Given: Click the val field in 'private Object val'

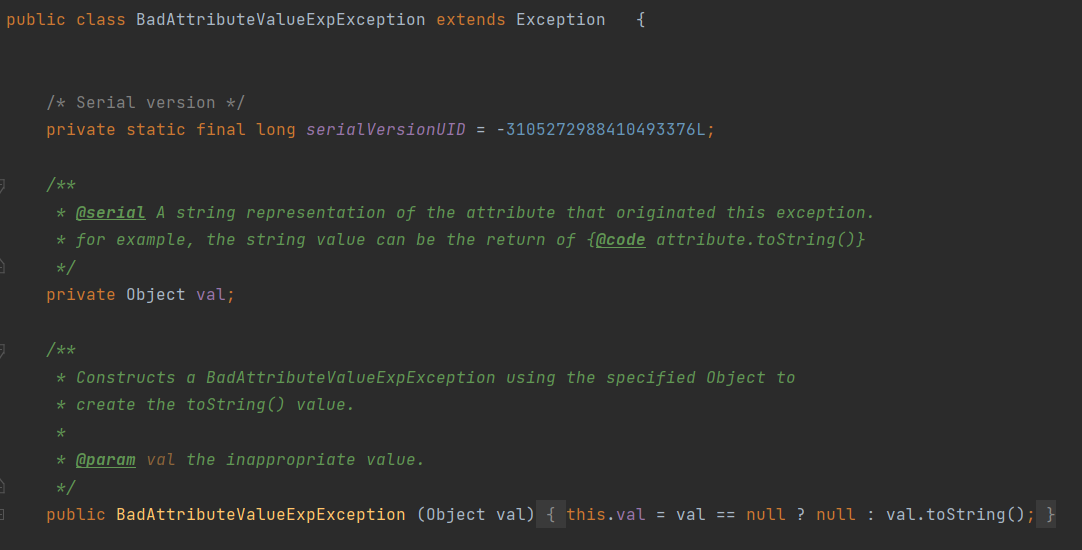Looking at the screenshot, I should pyautogui.click(x=215, y=295).
